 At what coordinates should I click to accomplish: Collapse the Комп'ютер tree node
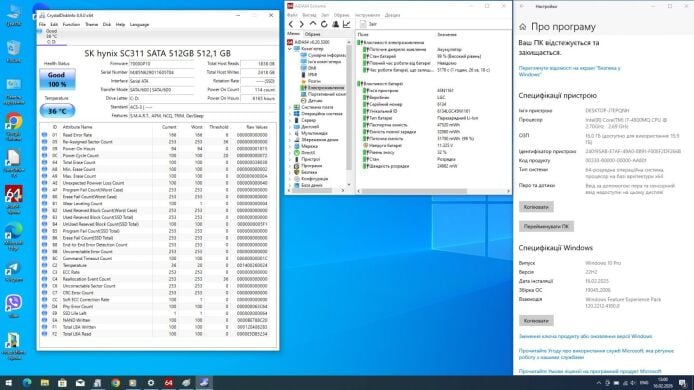pyautogui.click(x=290, y=49)
